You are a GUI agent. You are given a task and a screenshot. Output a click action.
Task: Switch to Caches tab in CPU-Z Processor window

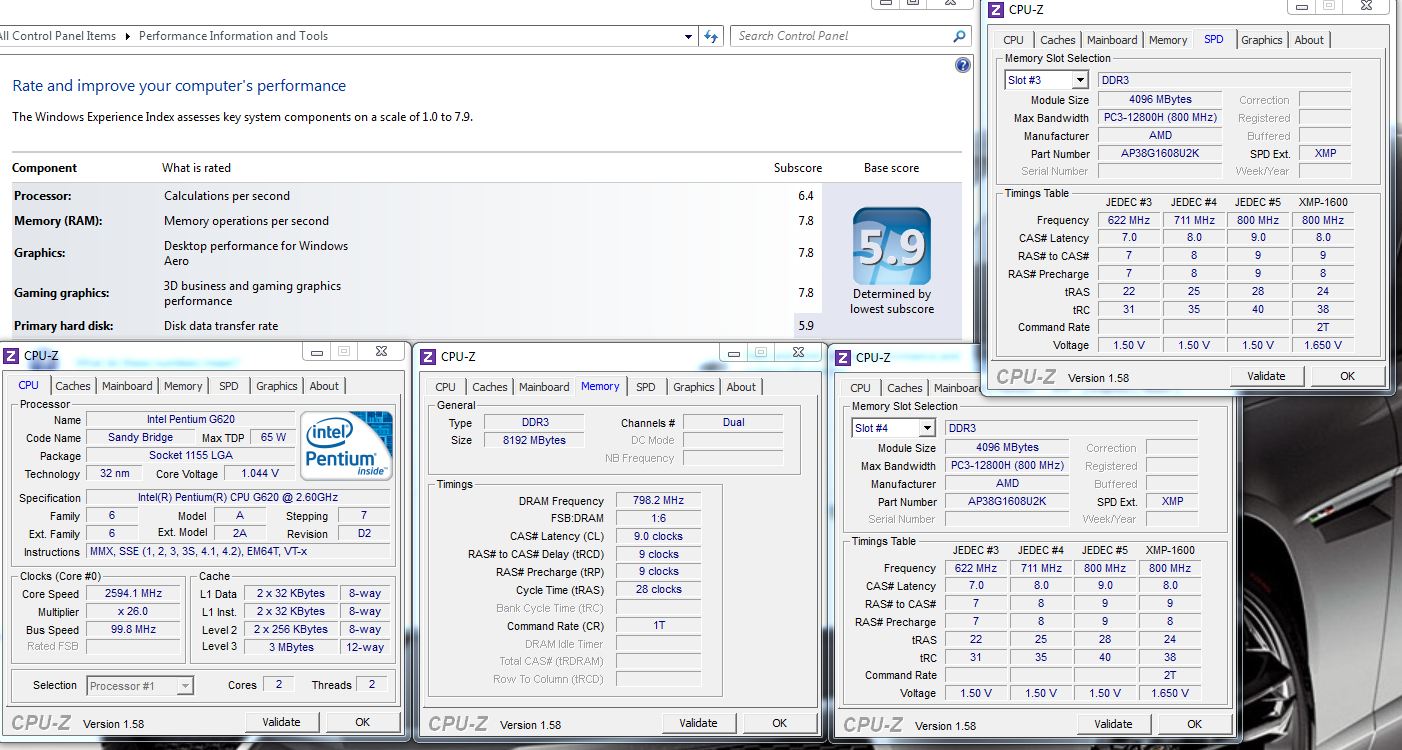pyautogui.click(x=73, y=386)
